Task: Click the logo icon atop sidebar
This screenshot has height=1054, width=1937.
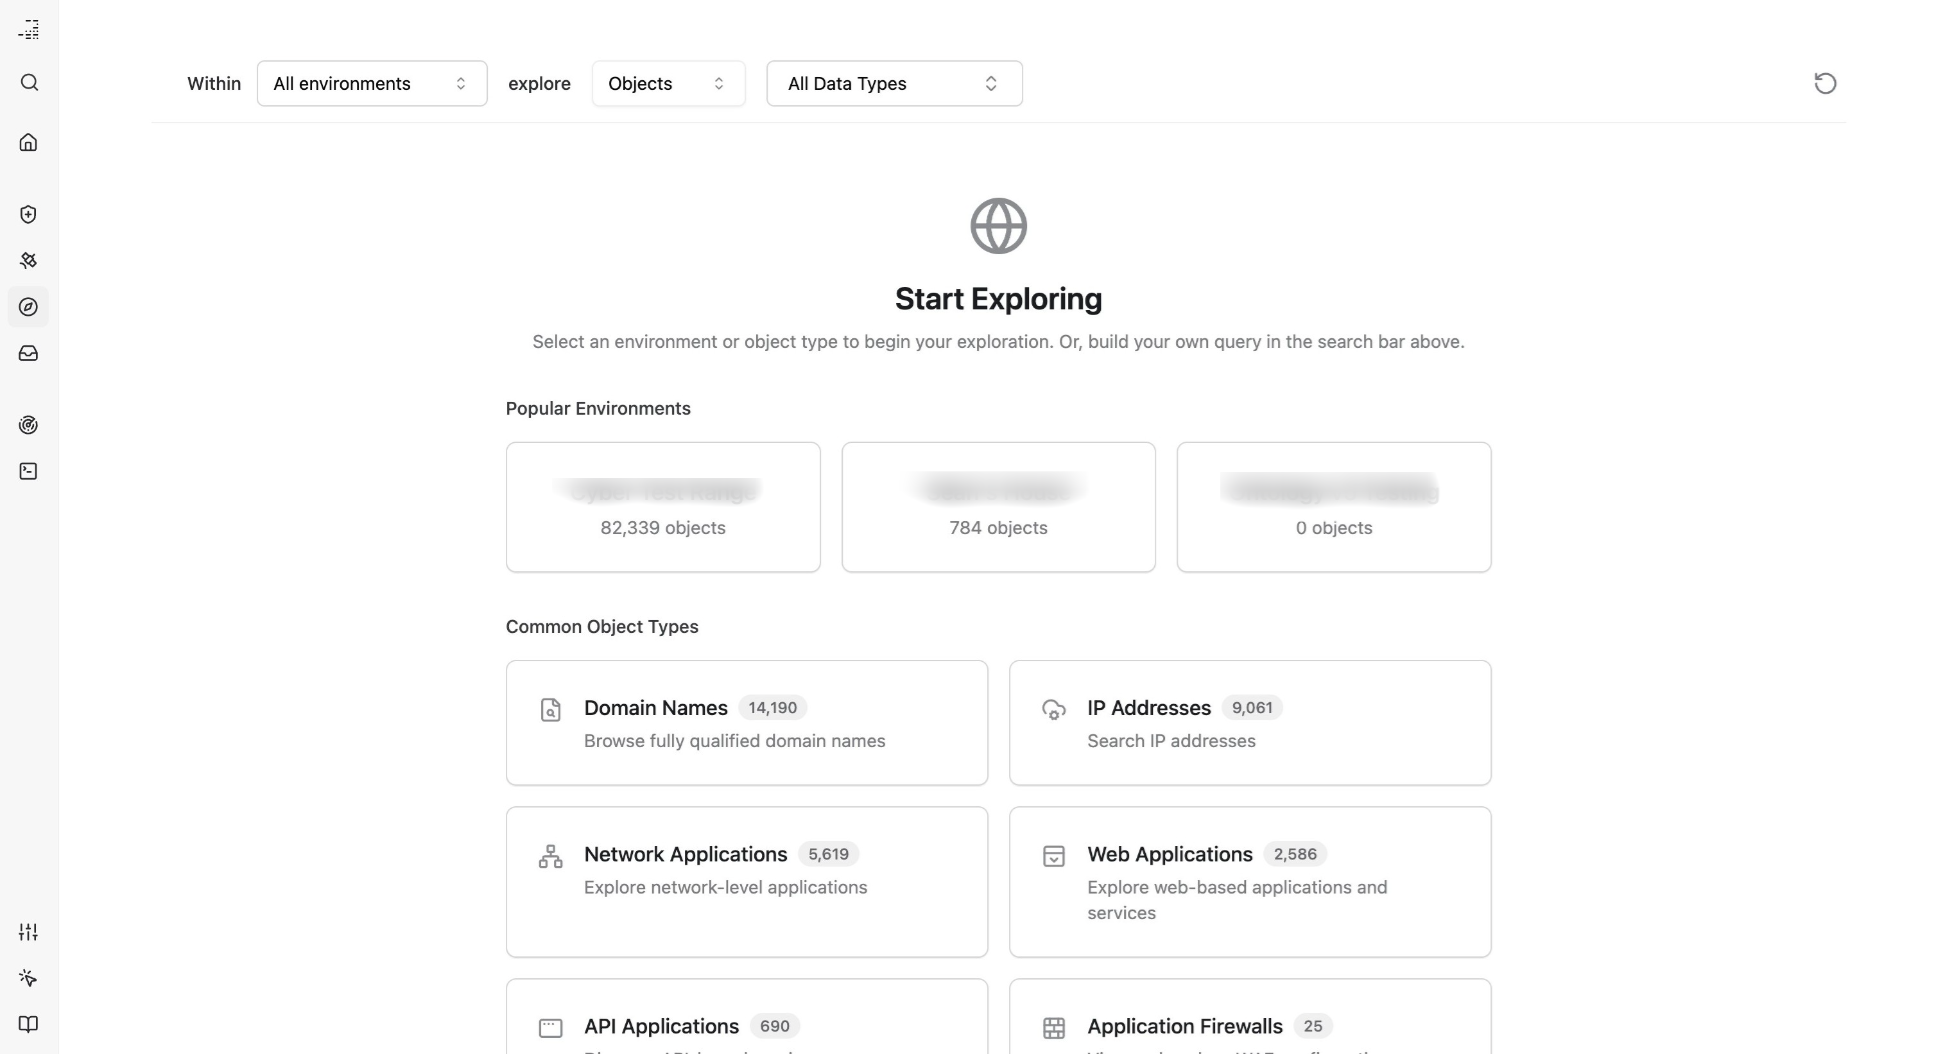Action: (29, 30)
